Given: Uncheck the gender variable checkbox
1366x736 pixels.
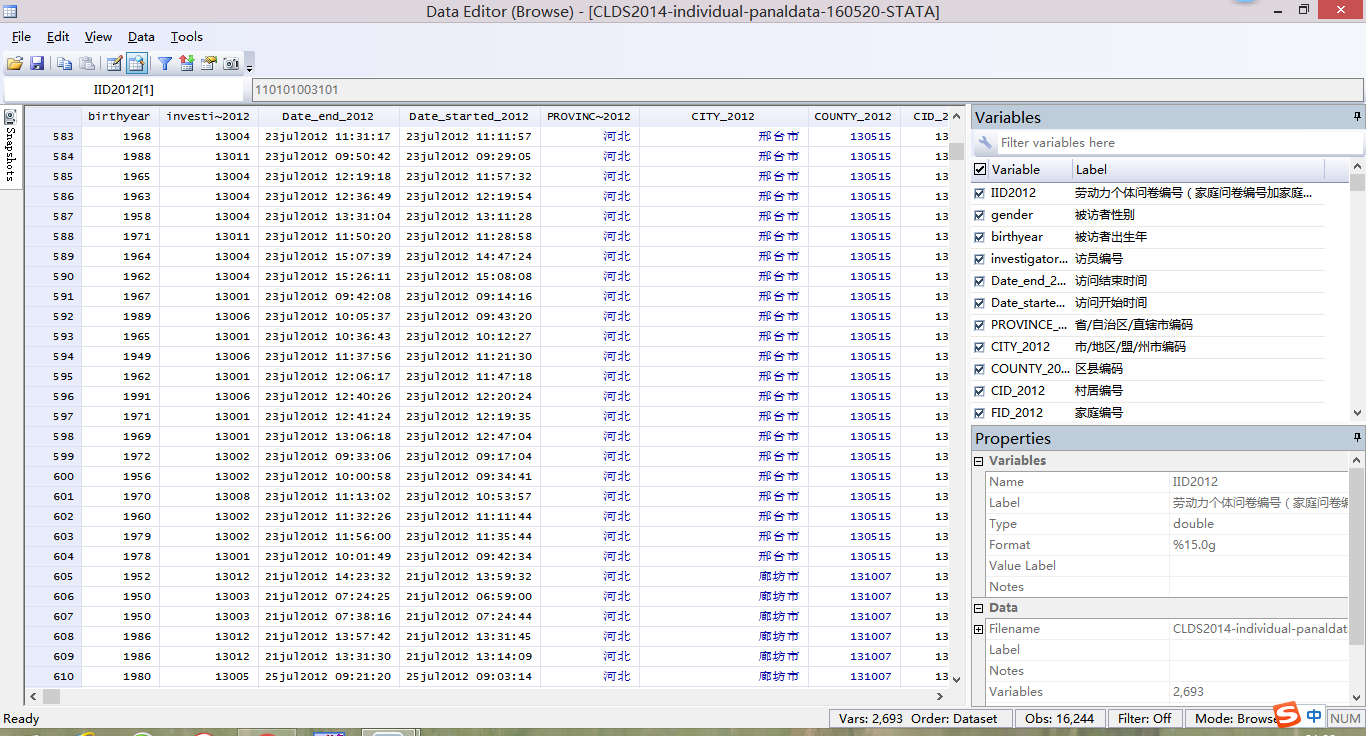Looking at the screenshot, I should 980,215.
